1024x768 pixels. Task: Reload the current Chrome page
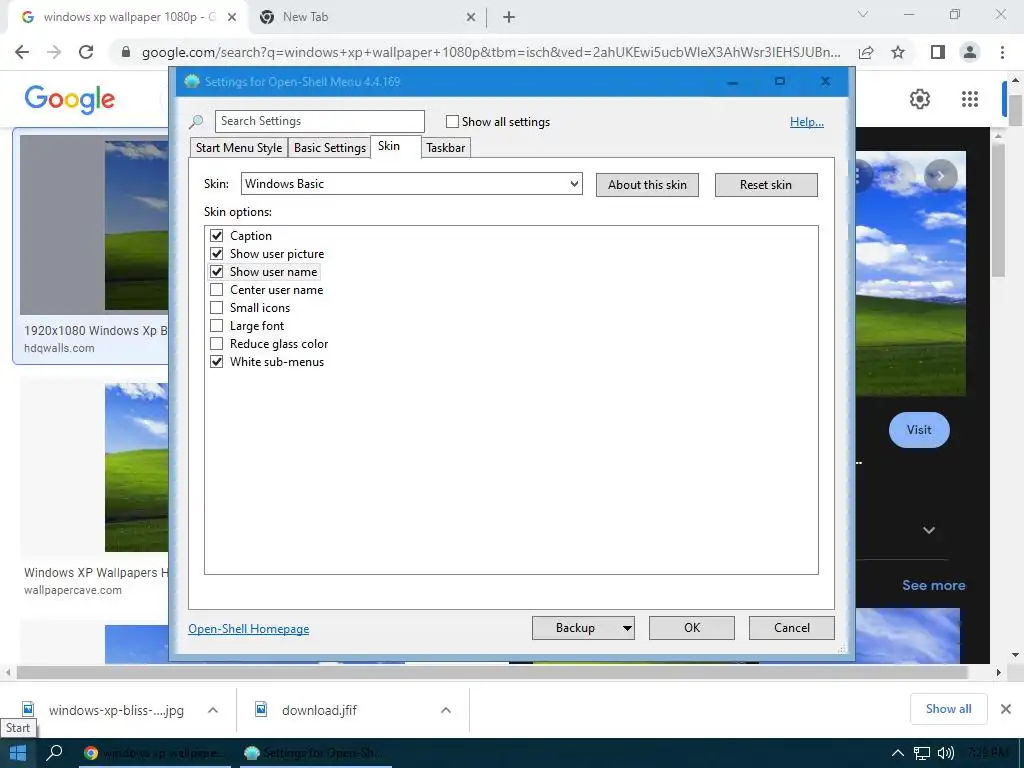pyautogui.click(x=86, y=52)
